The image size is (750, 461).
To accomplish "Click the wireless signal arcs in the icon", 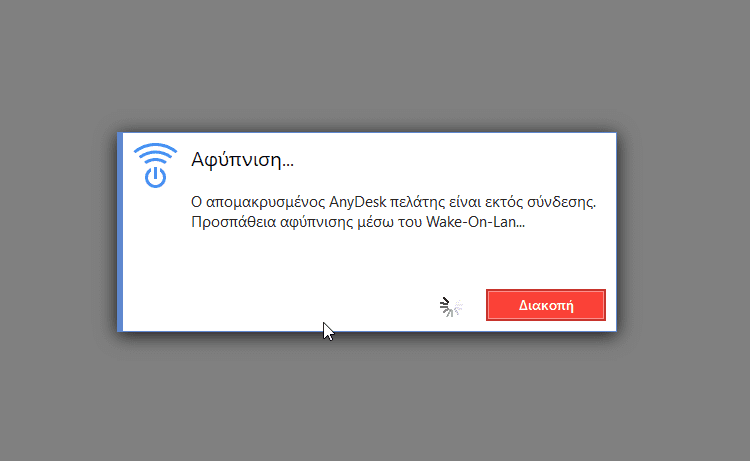I will click(x=155, y=153).
